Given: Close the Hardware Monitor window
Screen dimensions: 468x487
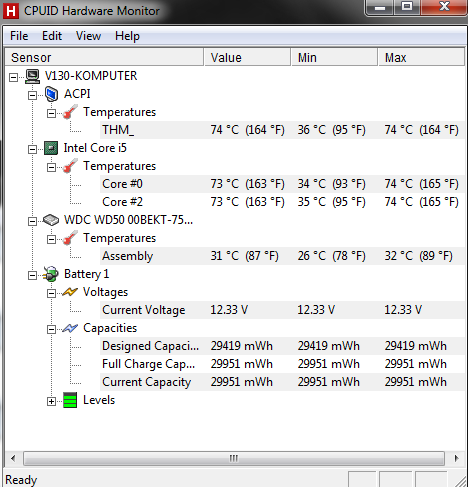Looking at the screenshot, I should click(444, 7).
